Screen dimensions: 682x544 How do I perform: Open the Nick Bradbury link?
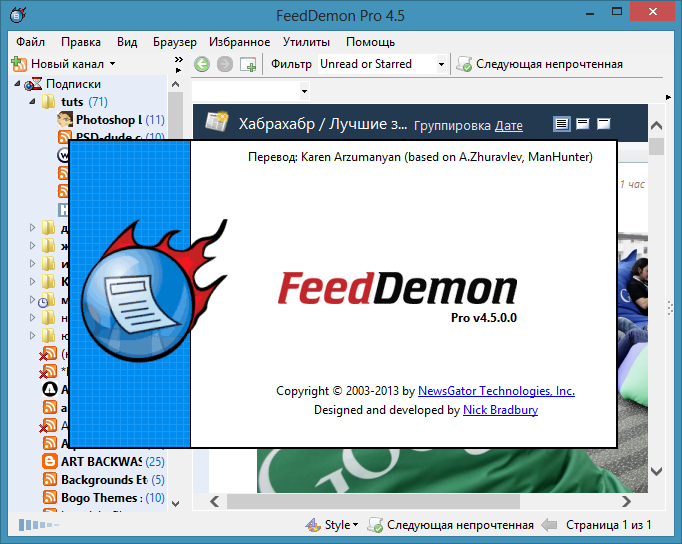(x=500, y=410)
